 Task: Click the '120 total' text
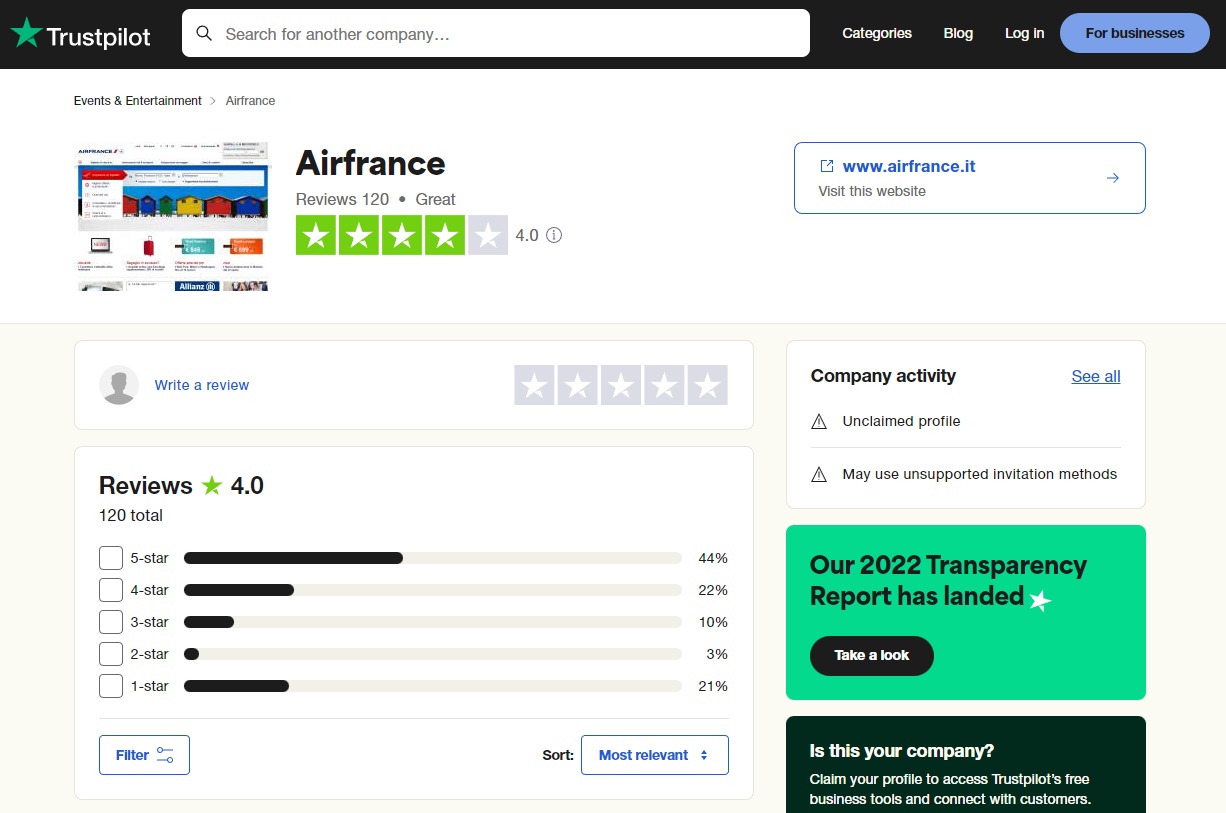[x=131, y=516]
